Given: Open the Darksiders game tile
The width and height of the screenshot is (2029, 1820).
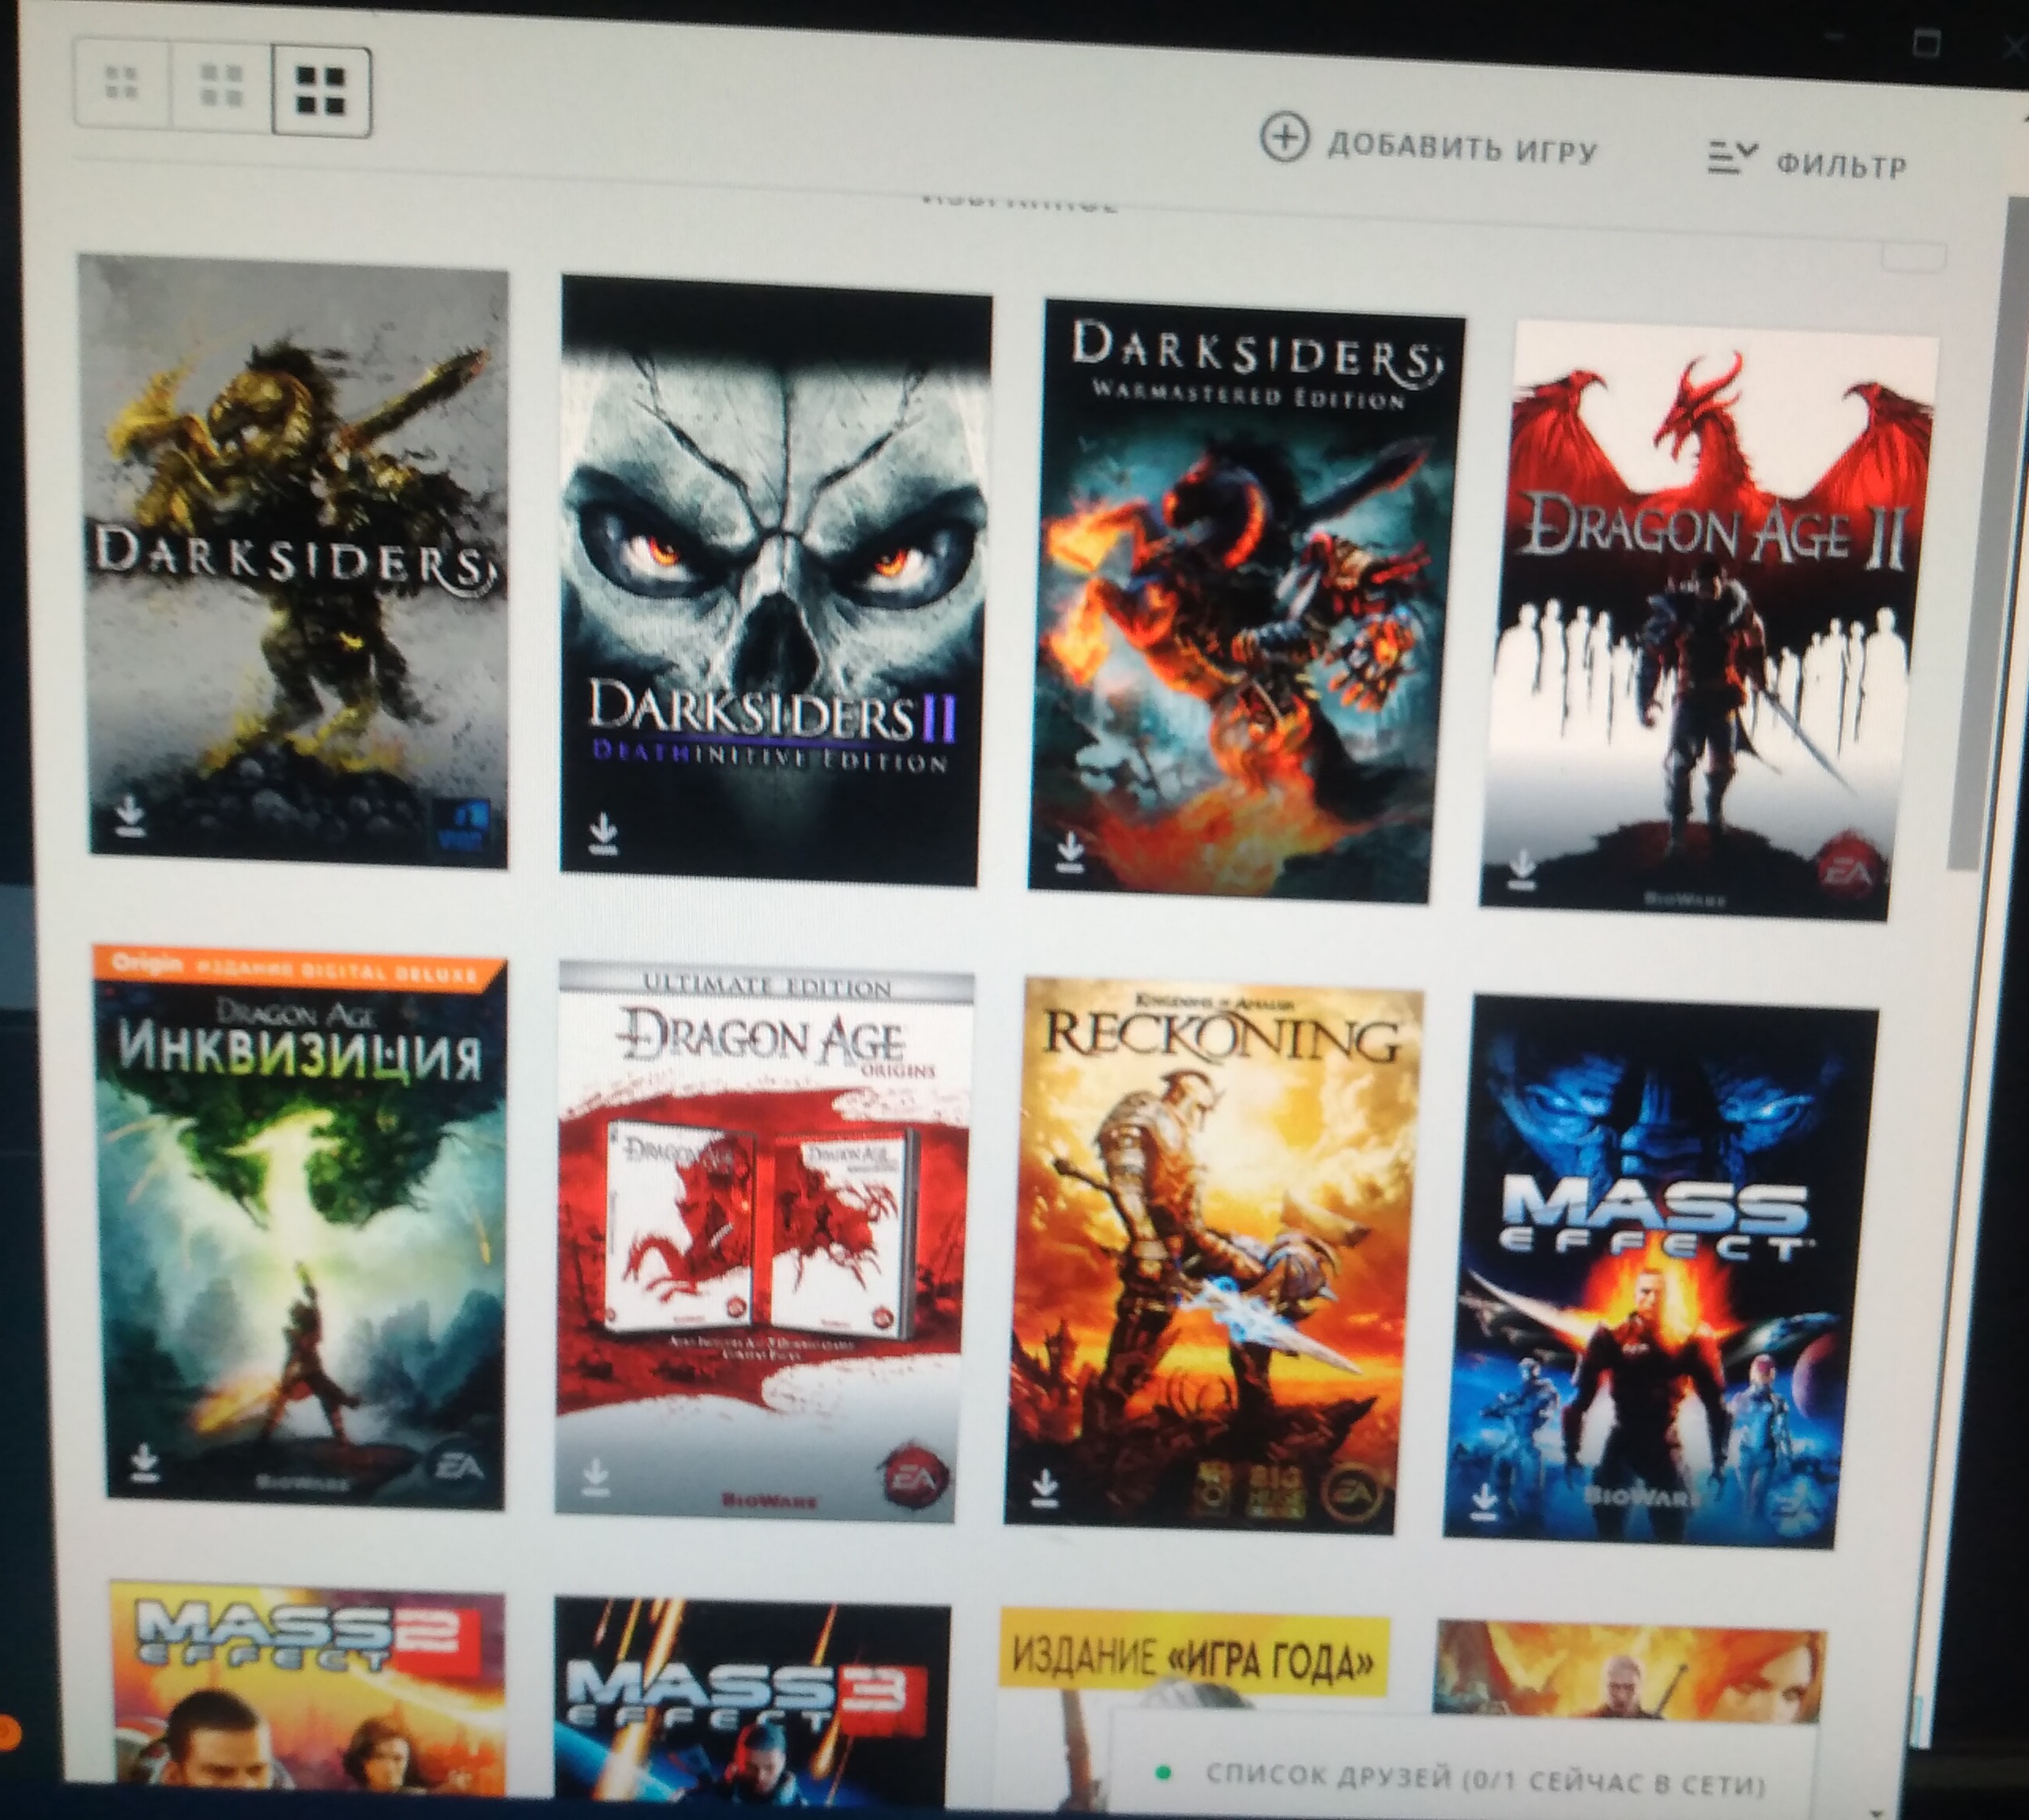Looking at the screenshot, I should (298, 561).
